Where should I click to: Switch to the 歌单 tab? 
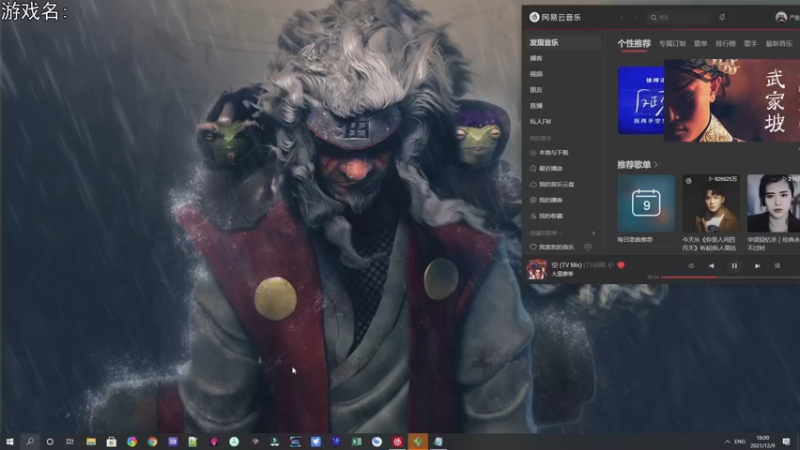click(x=701, y=43)
